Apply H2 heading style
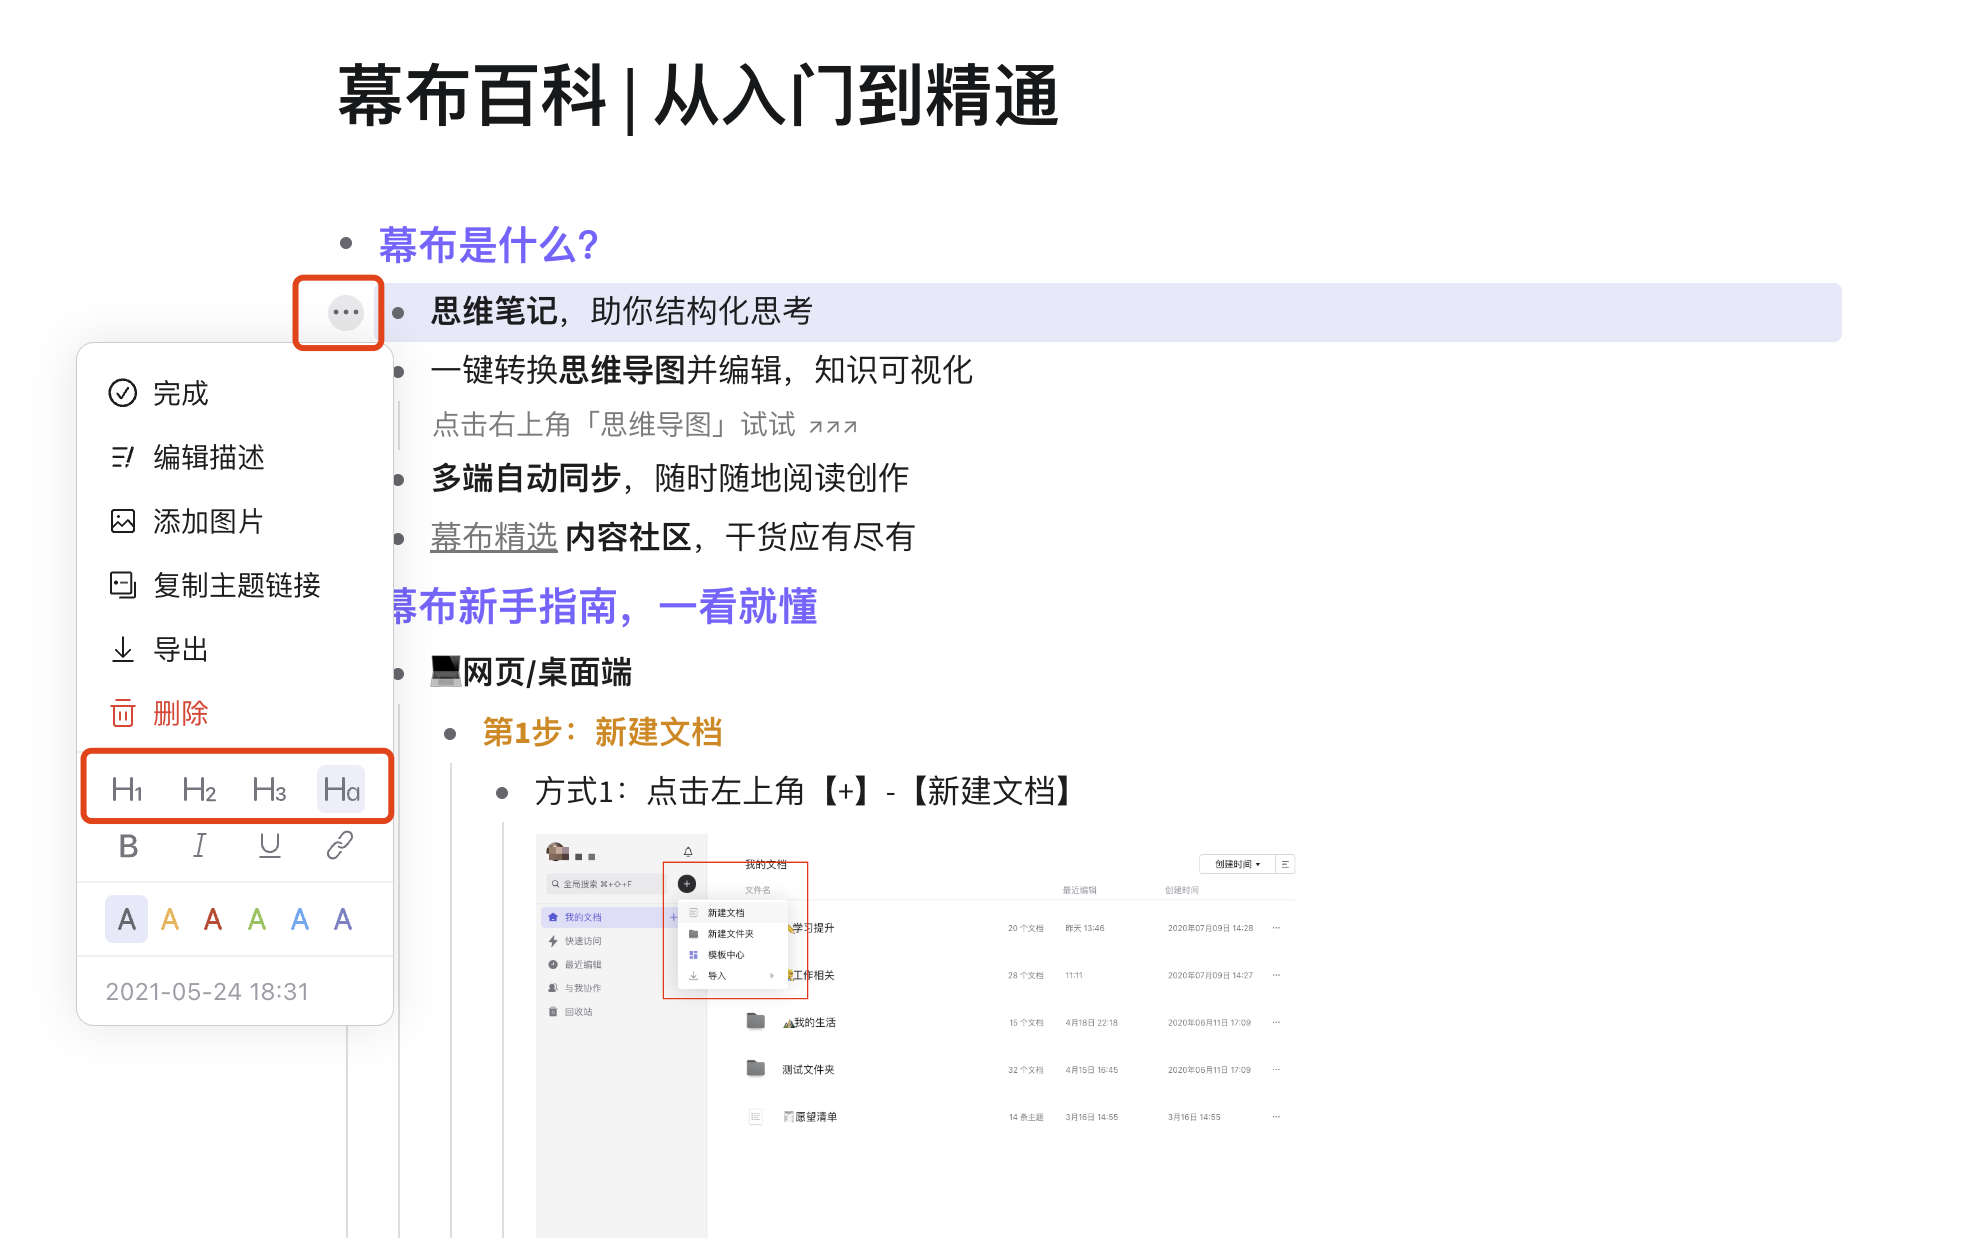The image size is (1970, 1238). pos(198,790)
